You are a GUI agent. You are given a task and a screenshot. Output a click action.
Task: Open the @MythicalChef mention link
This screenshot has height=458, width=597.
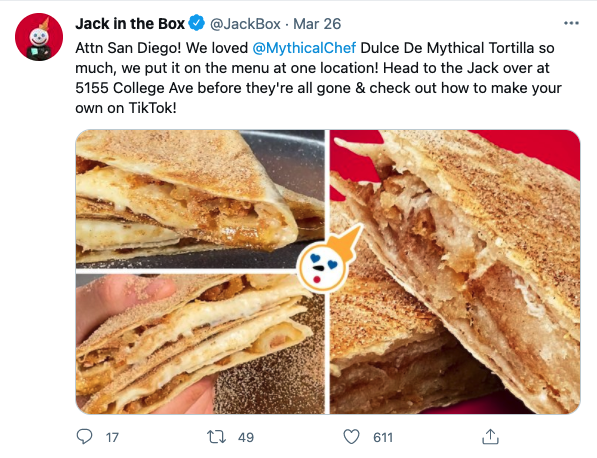(x=304, y=48)
